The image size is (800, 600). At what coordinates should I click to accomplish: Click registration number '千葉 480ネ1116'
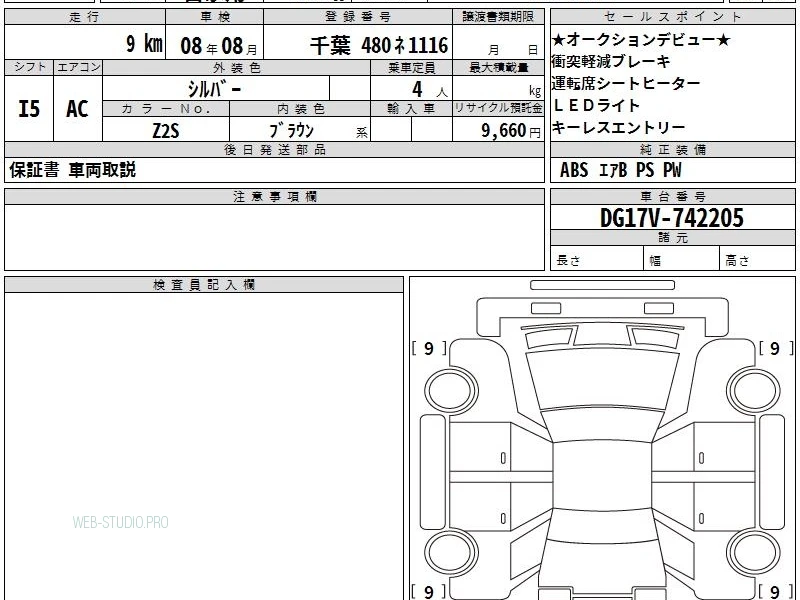(379, 45)
